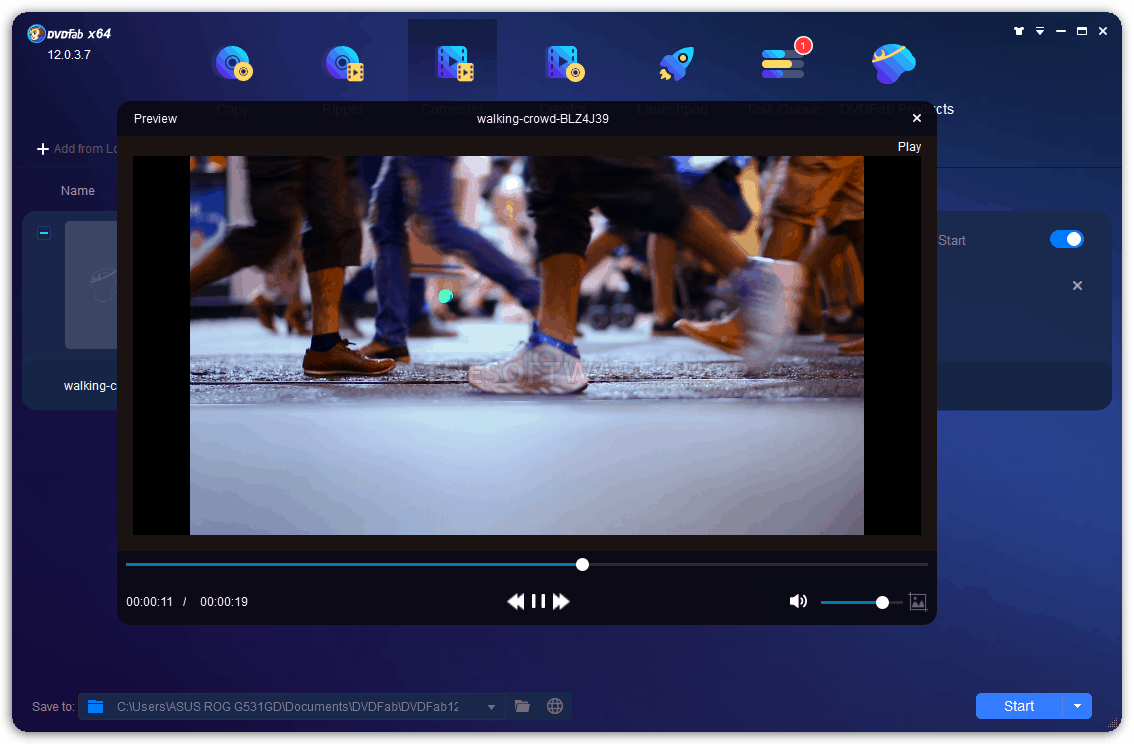This screenshot has width=1134, height=744.
Task: Click the Name column header
Action: pos(77,191)
